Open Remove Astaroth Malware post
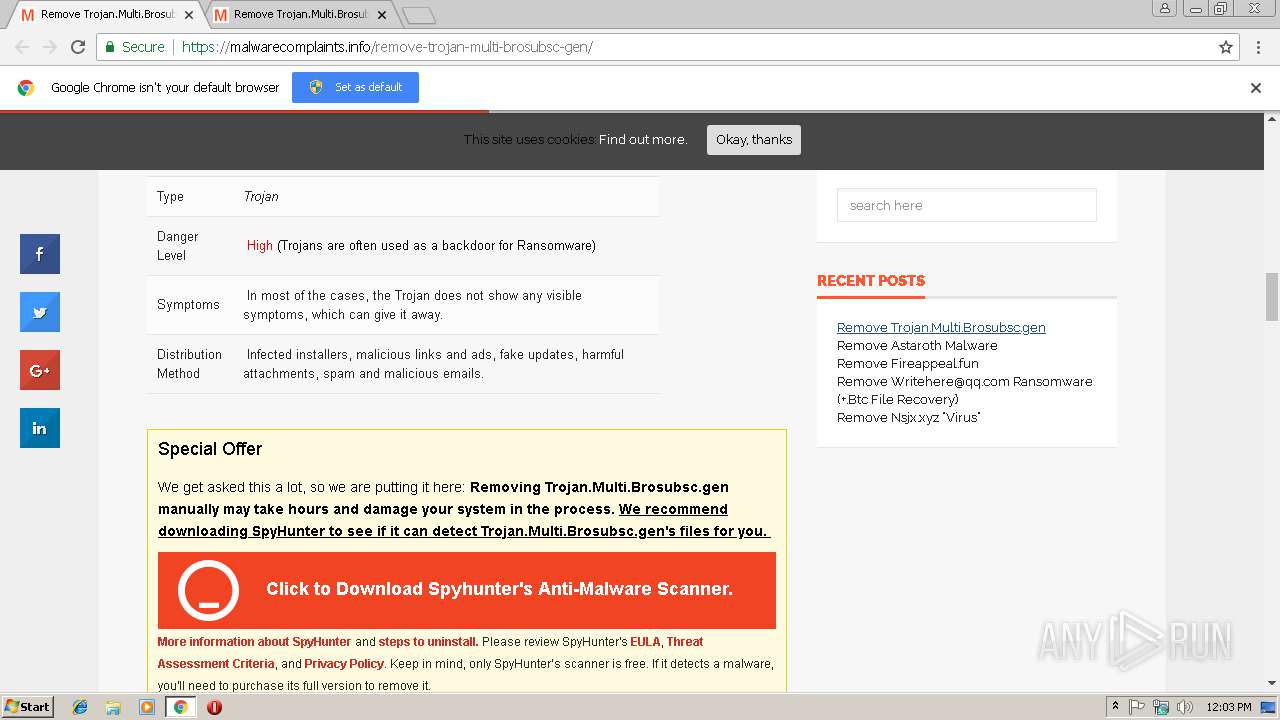This screenshot has height=720, width=1280. pos(917,345)
